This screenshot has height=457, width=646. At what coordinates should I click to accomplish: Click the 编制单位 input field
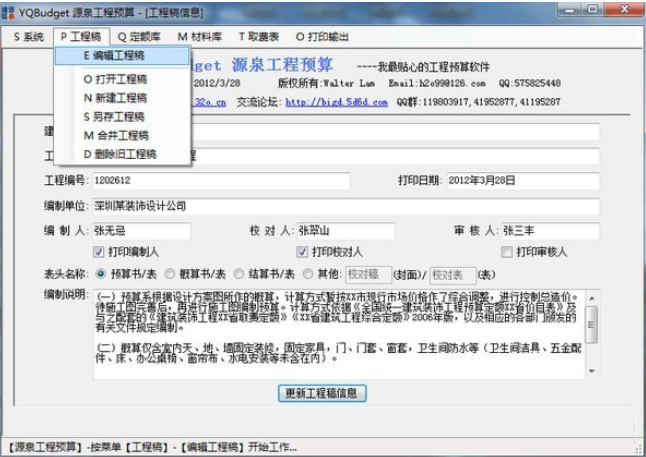(x=346, y=206)
